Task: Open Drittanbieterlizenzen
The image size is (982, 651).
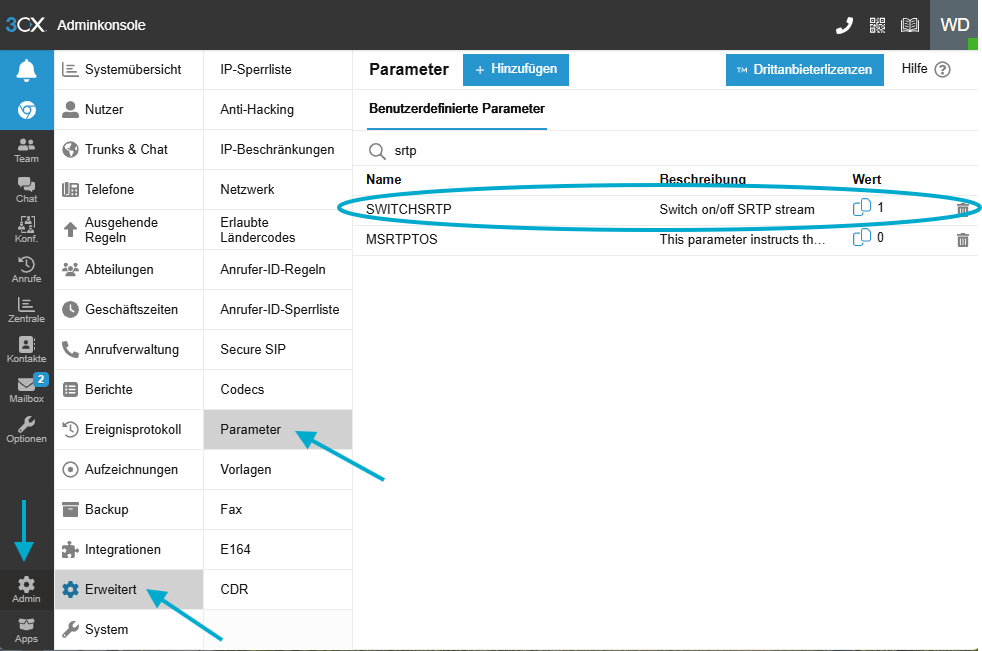Action: pos(804,70)
